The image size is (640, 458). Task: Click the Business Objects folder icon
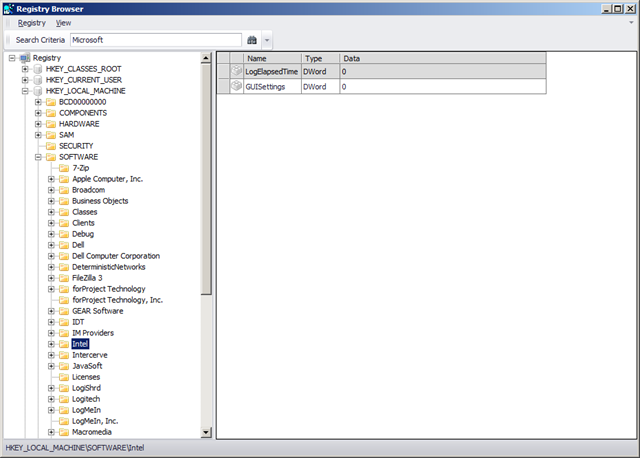pos(64,201)
